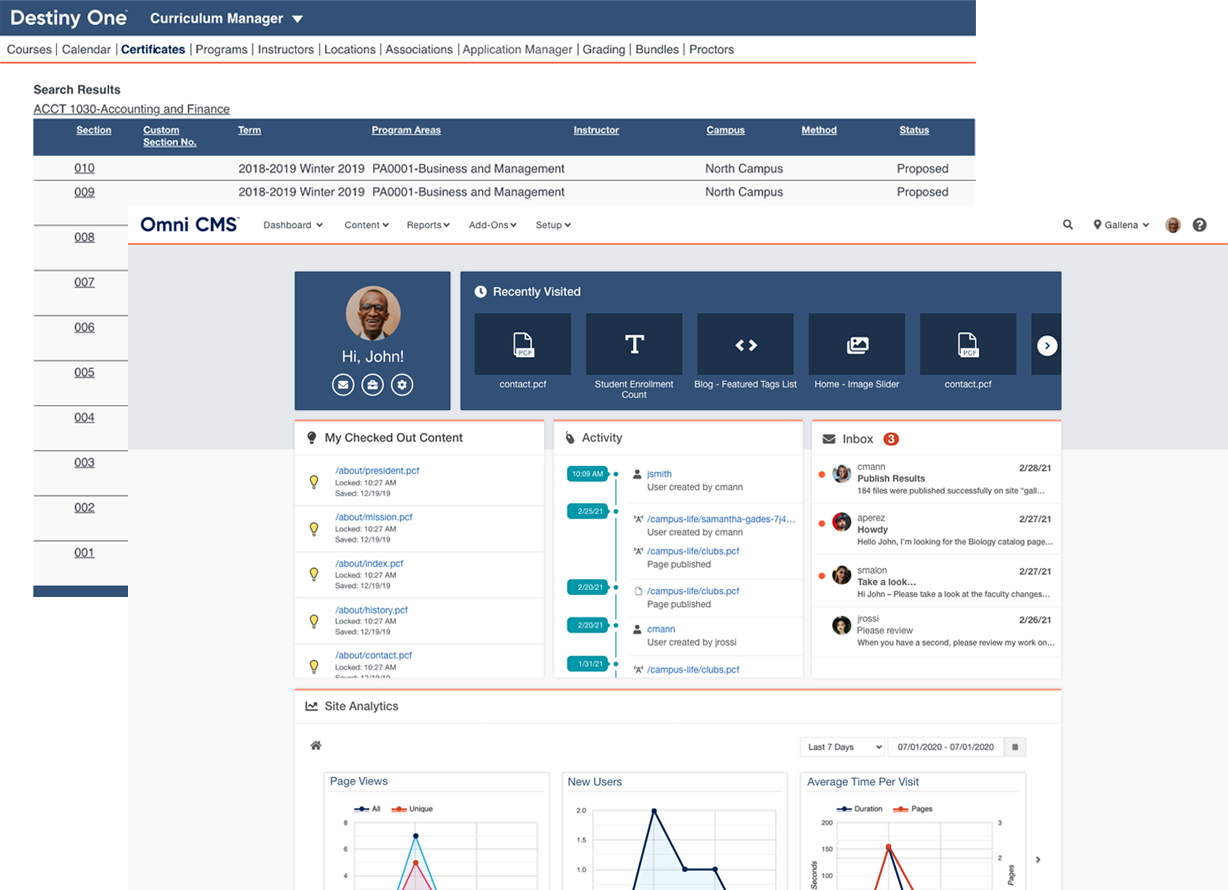Image resolution: width=1228 pixels, height=890 pixels.
Task: Click the envelope icon under Hi, John!
Action: tap(343, 384)
